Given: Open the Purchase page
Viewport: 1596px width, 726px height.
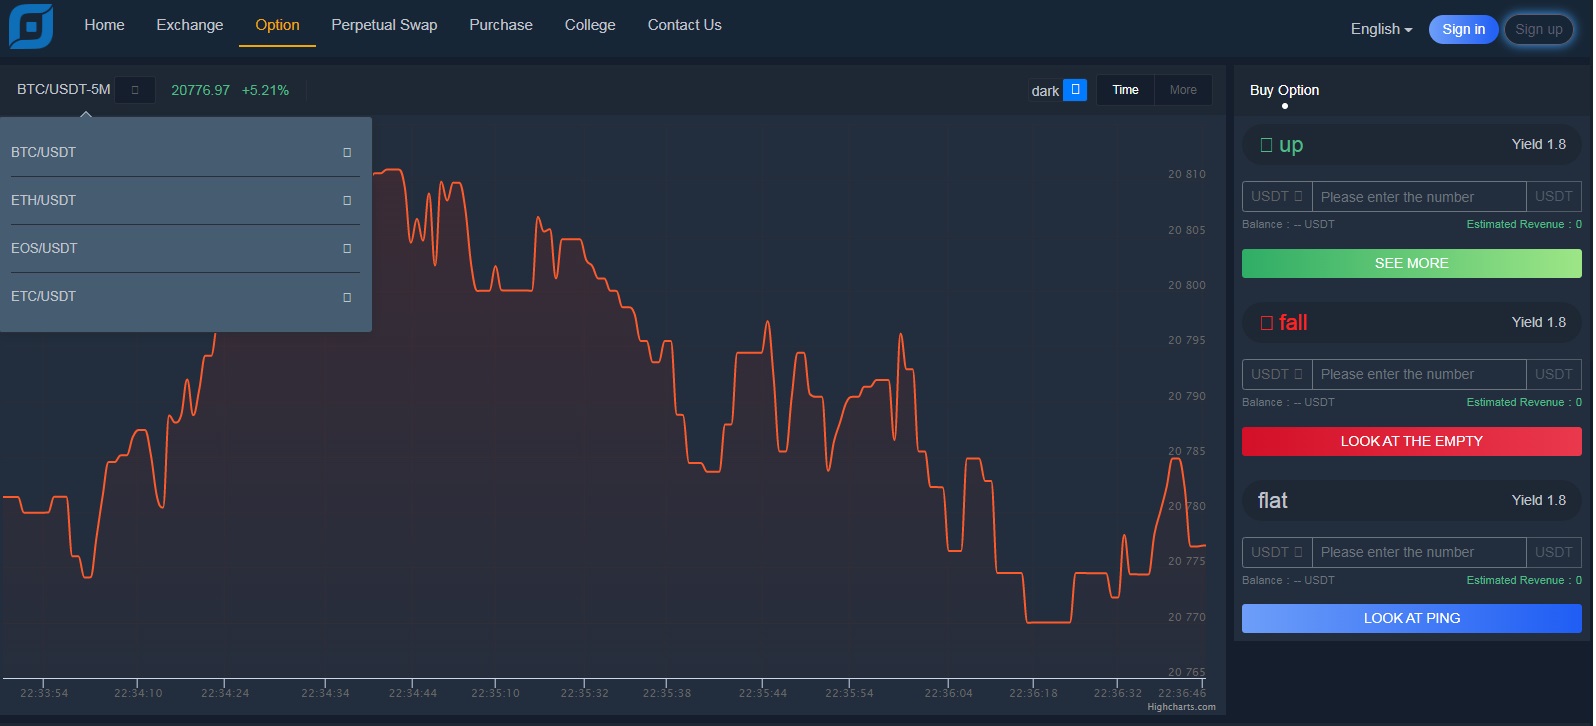Looking at the screenshot, I should tap(501, 25).
